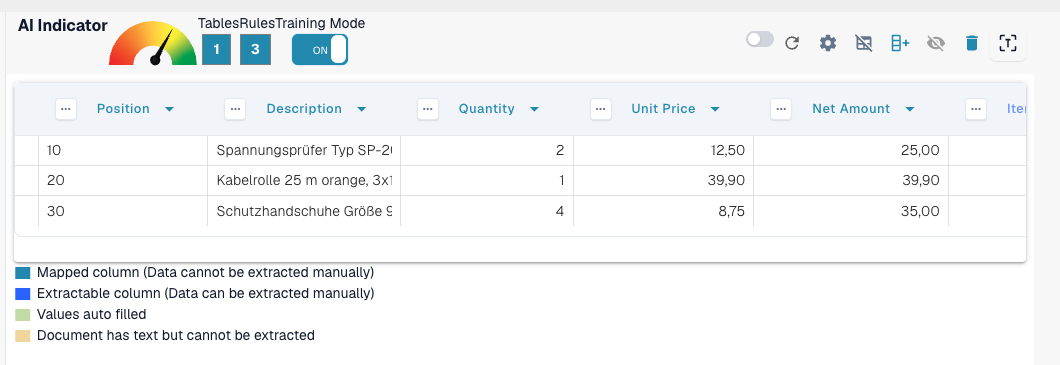Click the Extractable column legend swatch
The height and width of the screenshot is (365, 1060).
point(22,294)
